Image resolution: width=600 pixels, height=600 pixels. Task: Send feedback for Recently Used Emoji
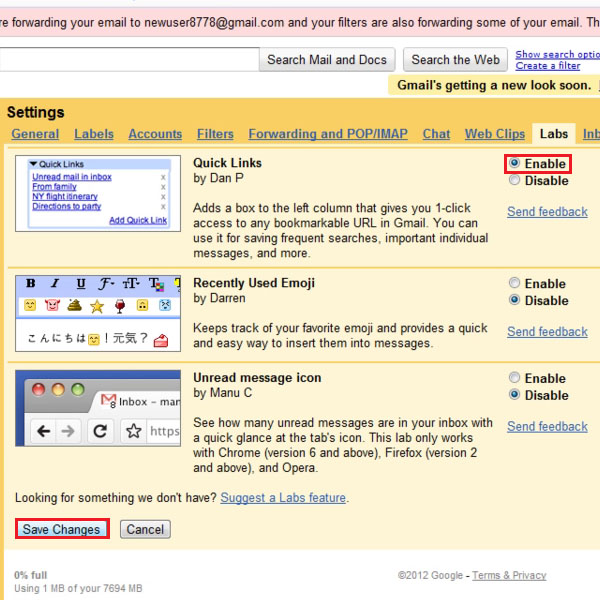(547, 331)
